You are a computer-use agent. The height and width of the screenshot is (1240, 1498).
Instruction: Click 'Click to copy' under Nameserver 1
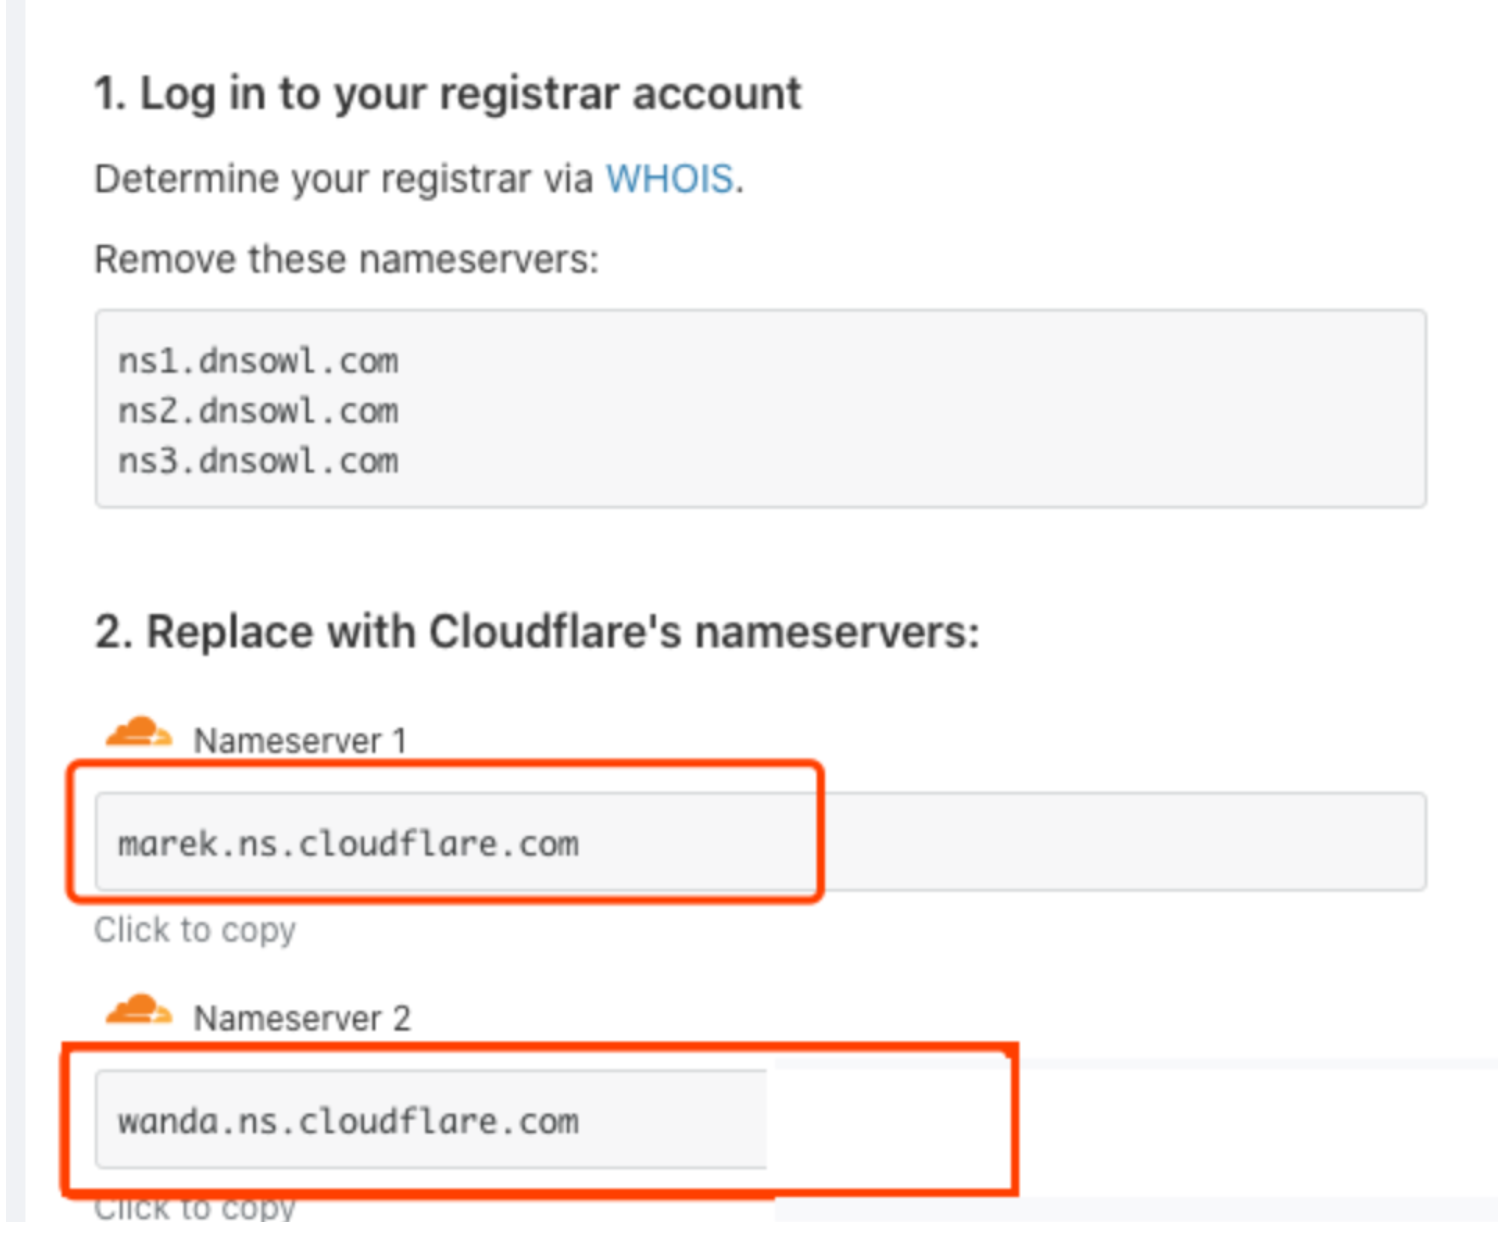pyautogui.click(x=195, y=930)
